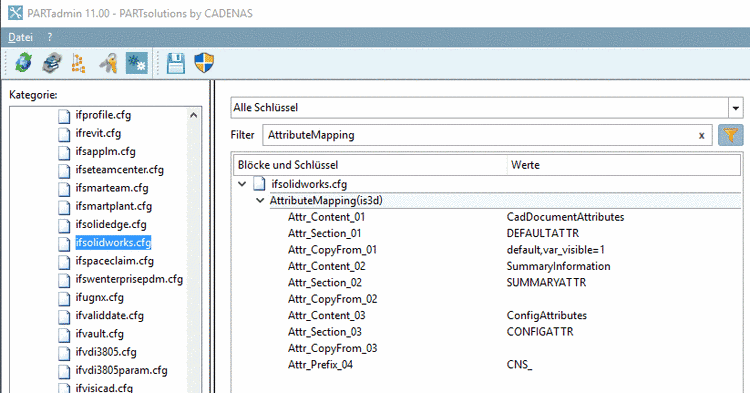Select ifvault.cfg in category list
The image size is (750, 393).
point(99,334)
